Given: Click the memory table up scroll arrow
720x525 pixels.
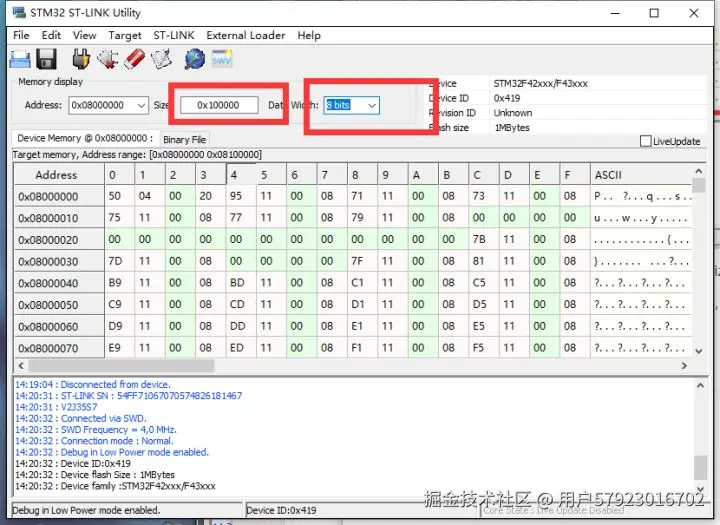Looking at the screenshot, I should (x=698, y=171).
